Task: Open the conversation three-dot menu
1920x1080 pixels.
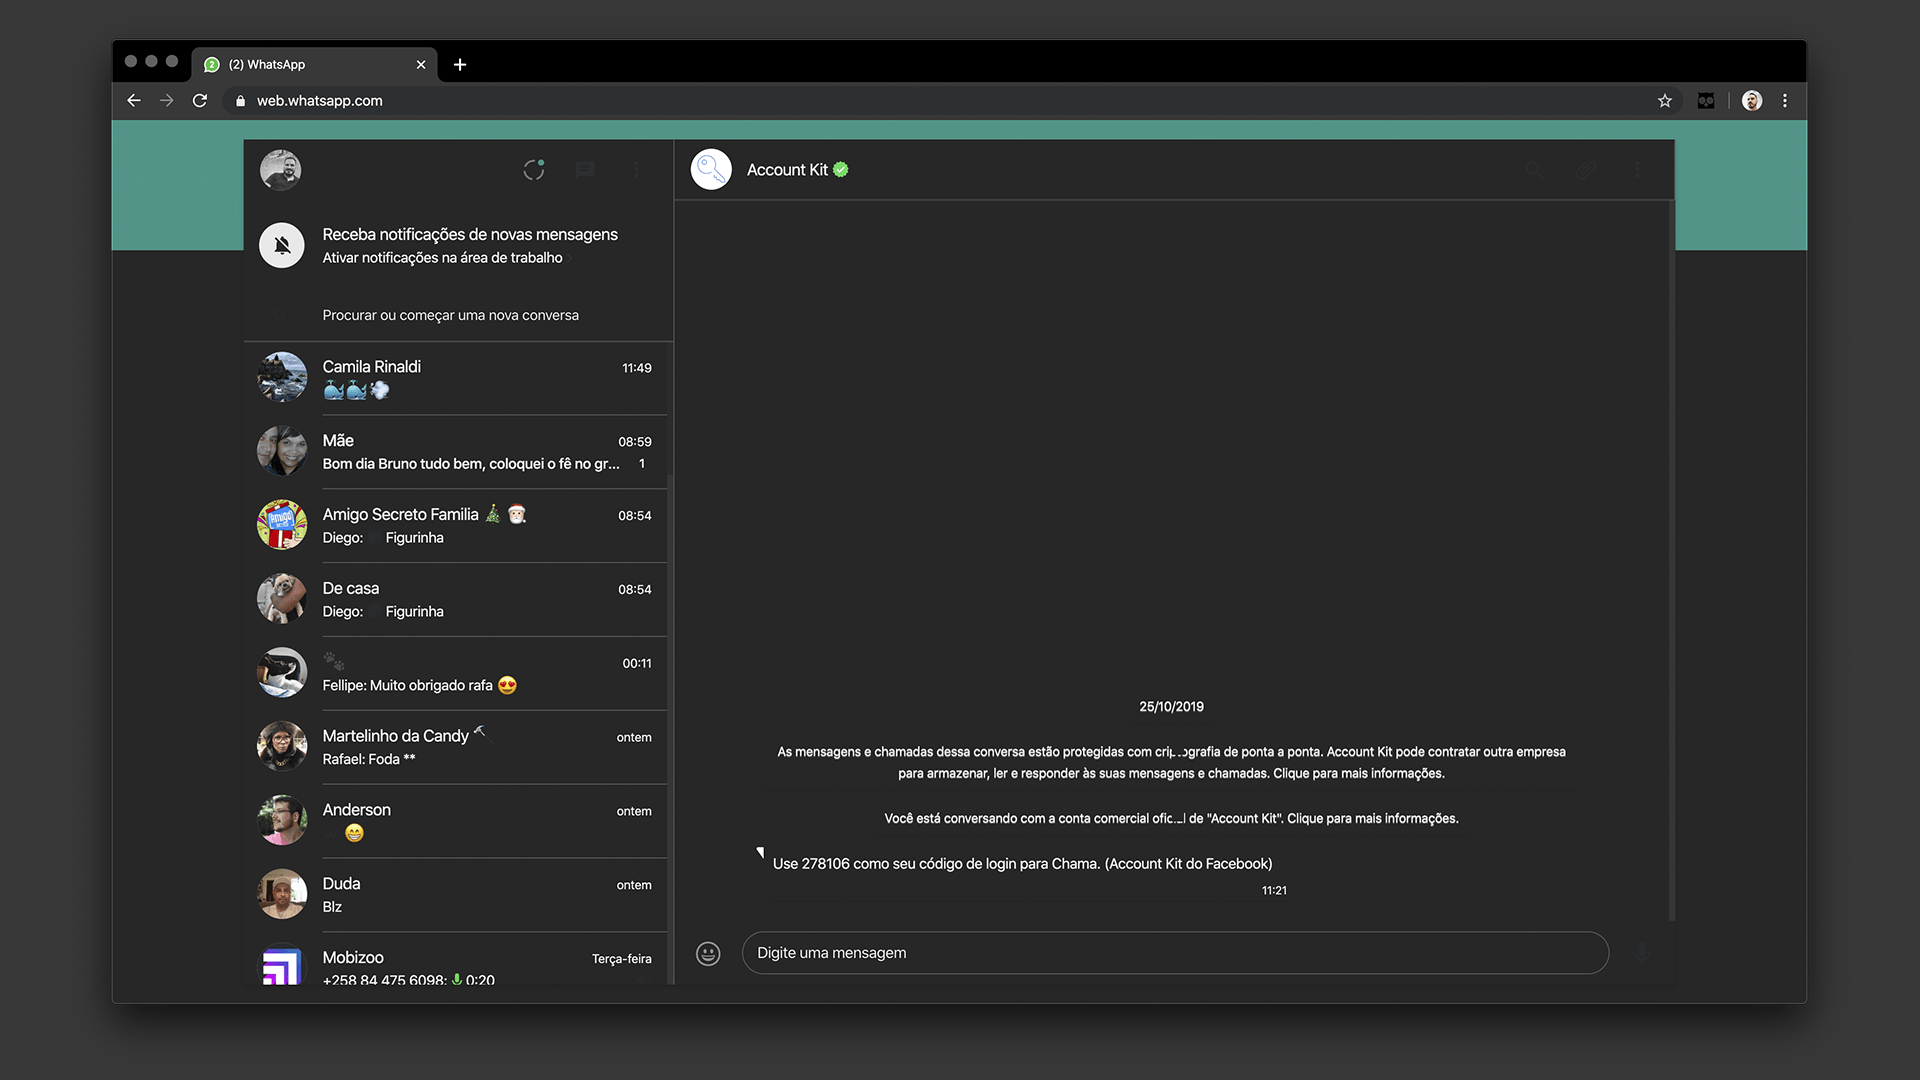Action: 1637,170
